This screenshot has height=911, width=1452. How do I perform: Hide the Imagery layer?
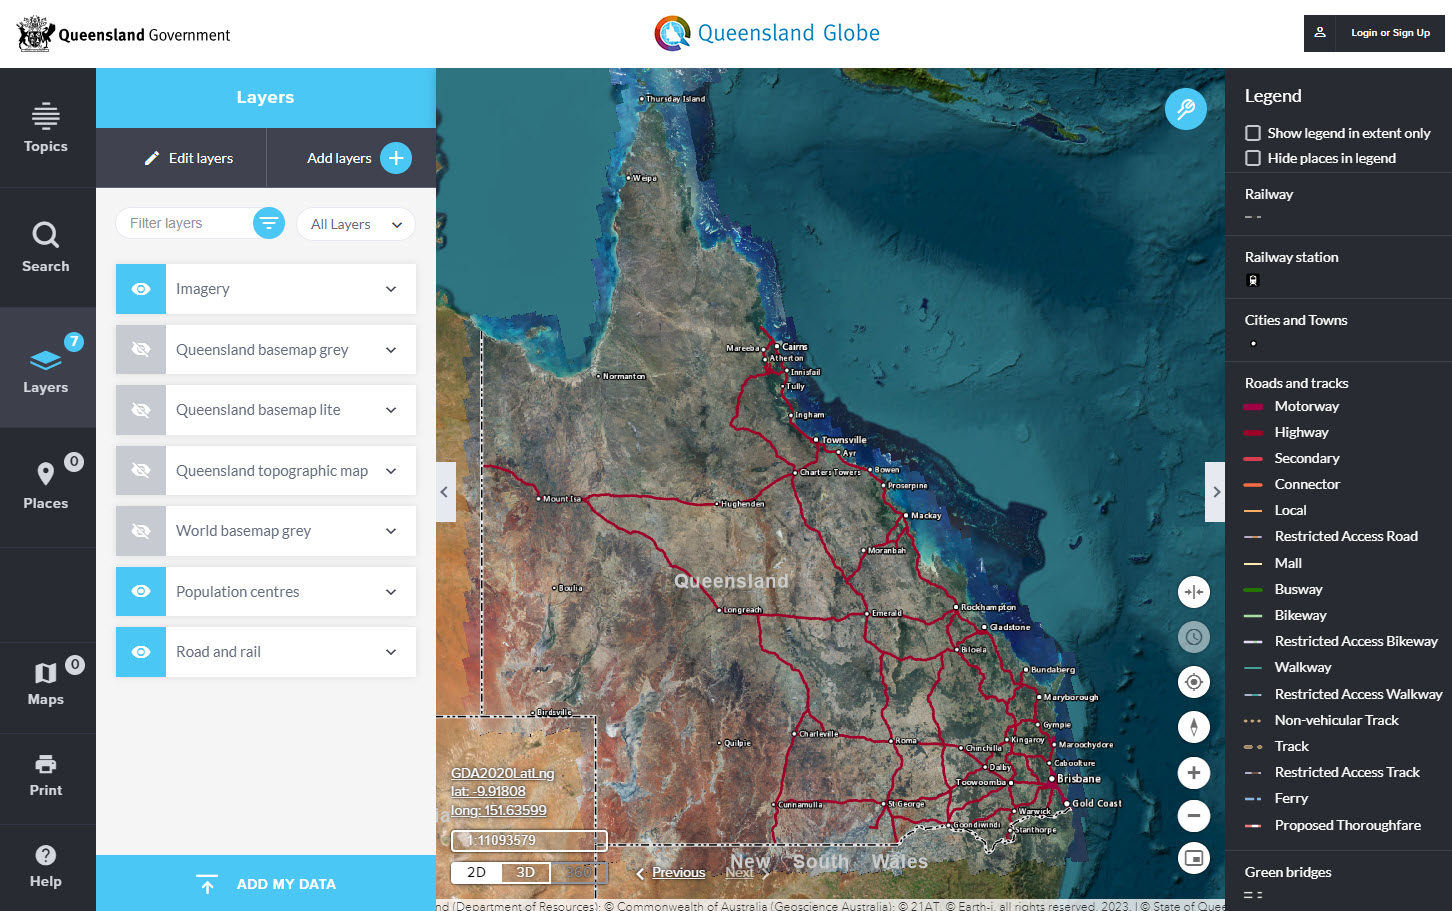pyautogui.click(x=140, y=288)
